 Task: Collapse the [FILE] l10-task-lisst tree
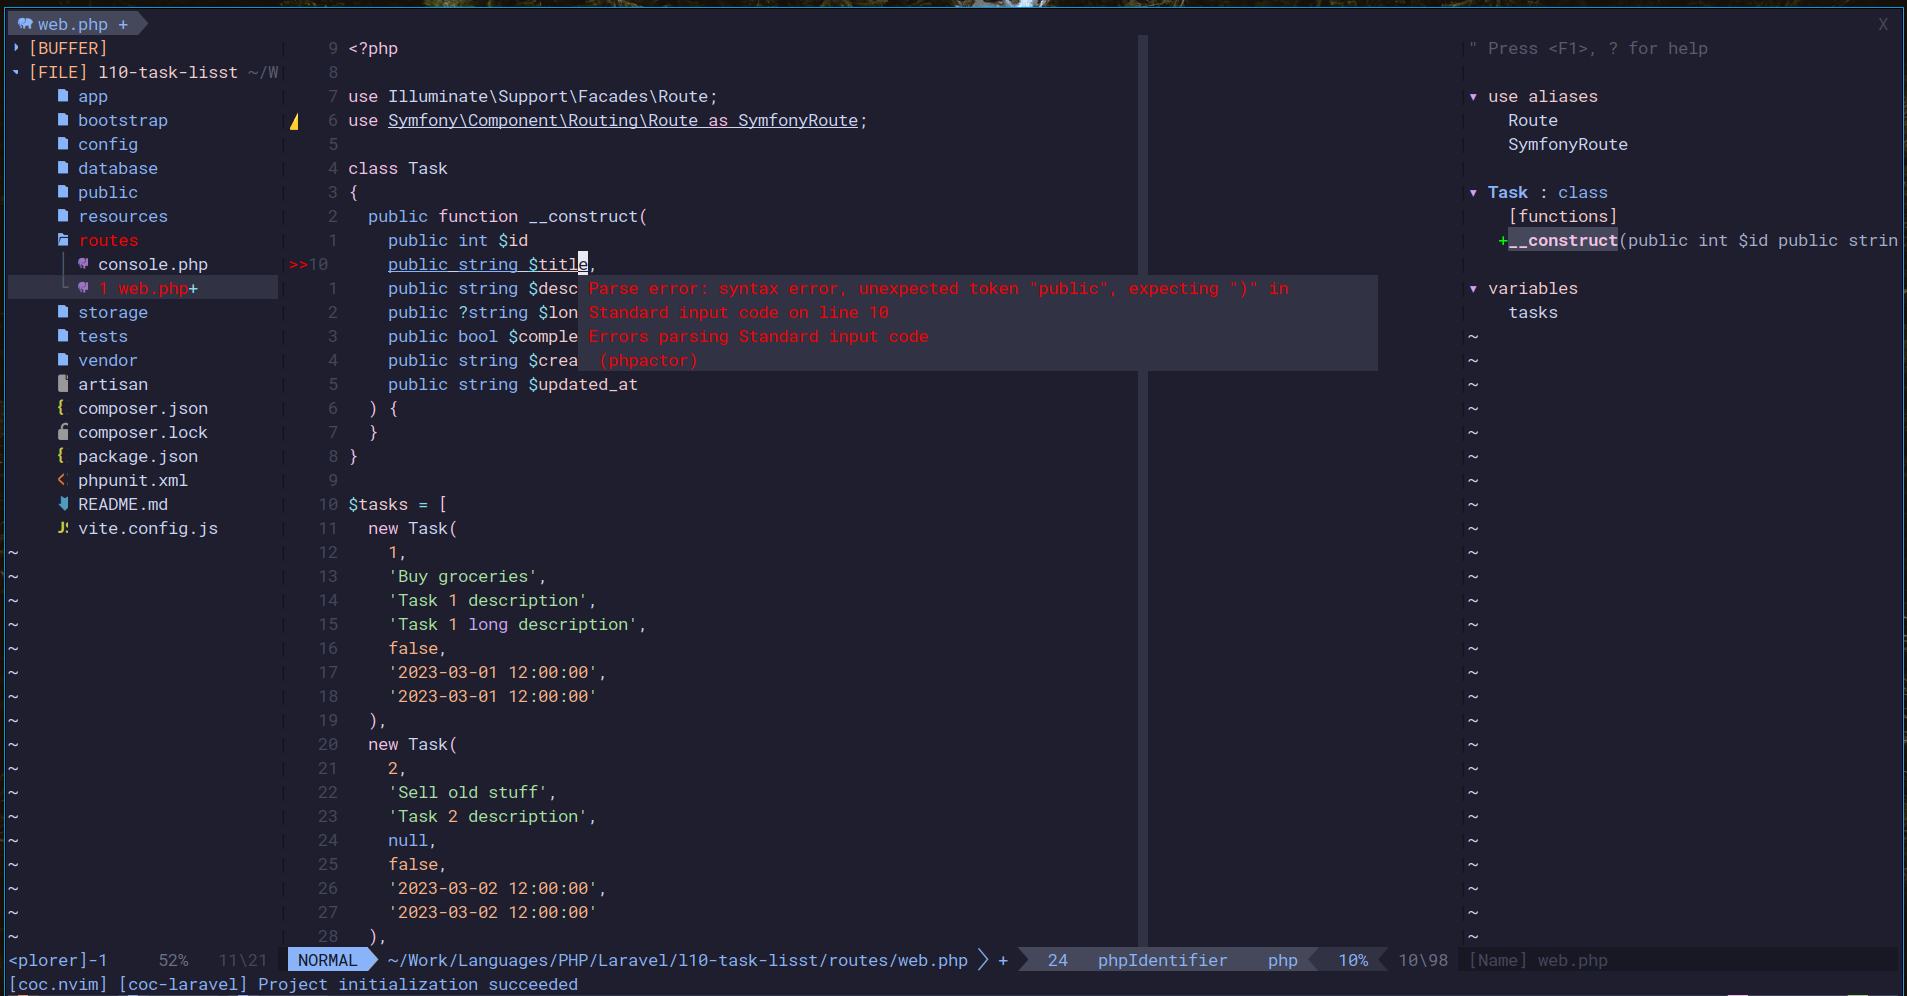tap(16, 72)
